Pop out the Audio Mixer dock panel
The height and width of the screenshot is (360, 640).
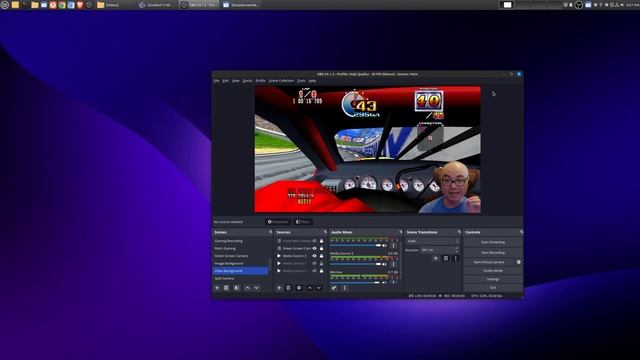[400, 232]
